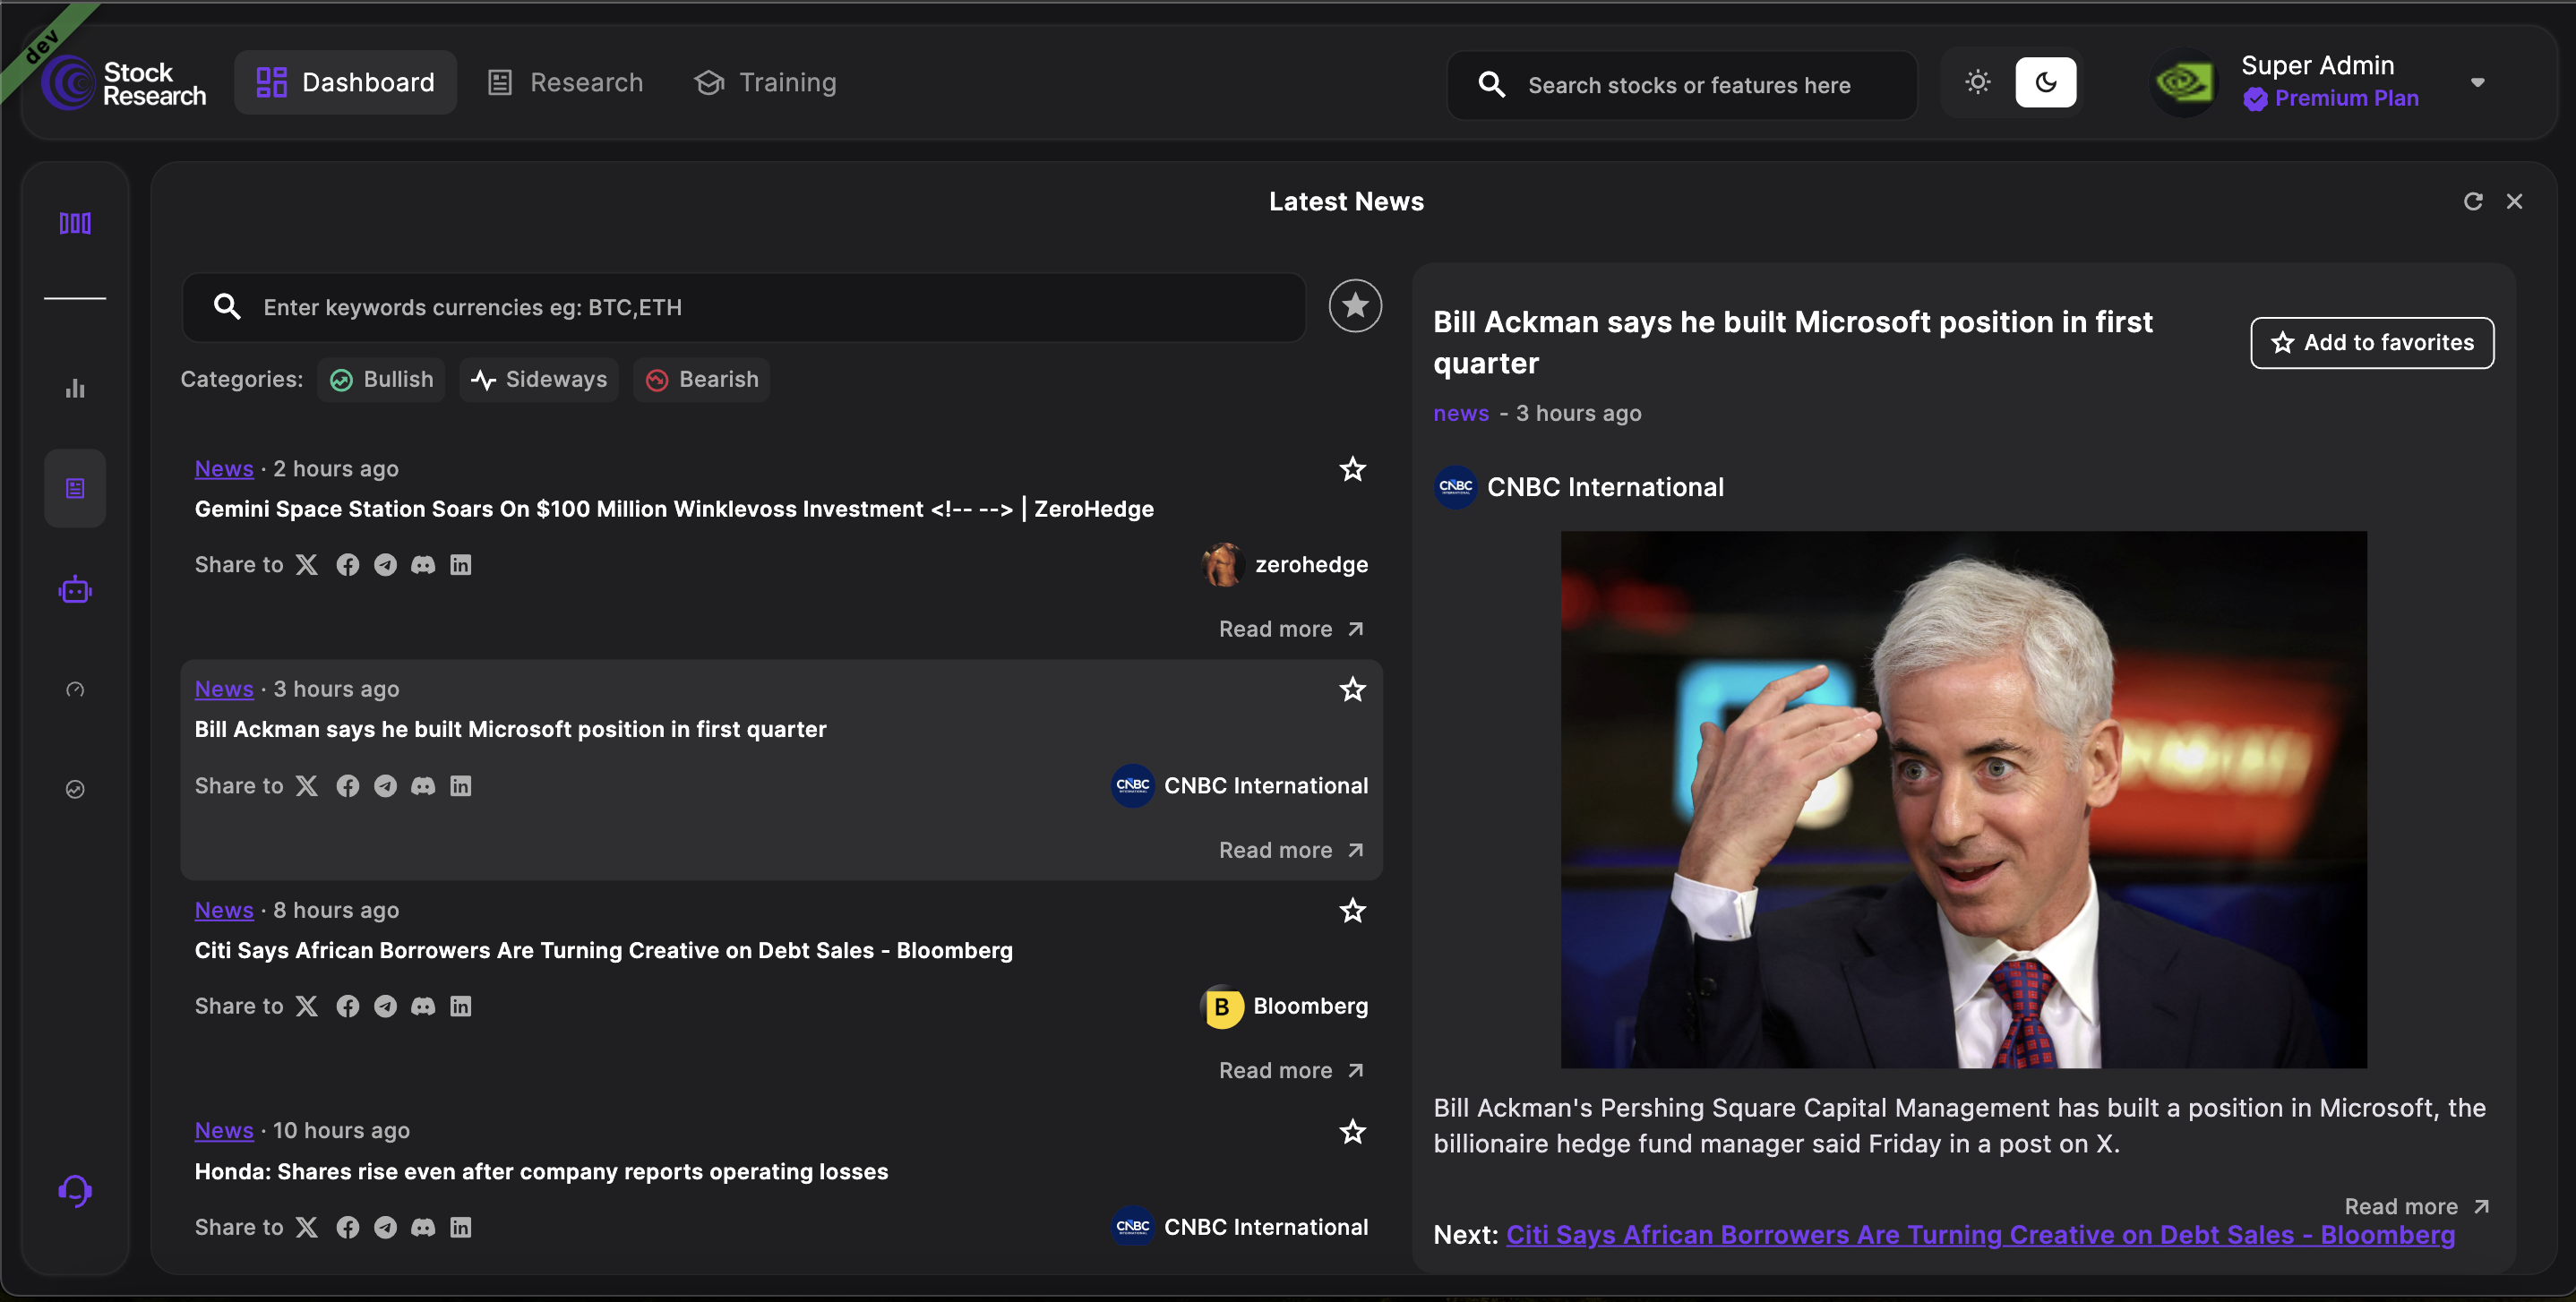Read more on Gemini Space Station article
Screen dimensions: 2576x1302
[x=1291, y=629]
